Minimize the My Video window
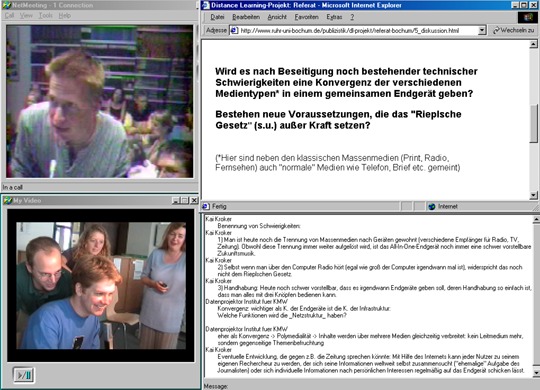The width and height of the screenshot is (540, 390). tap(176, 200)
